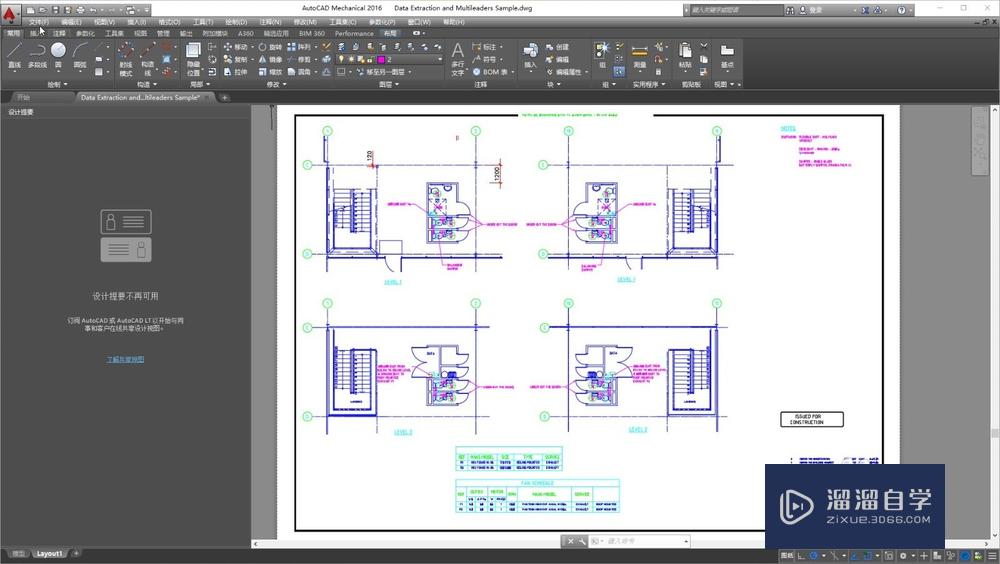
Task: Expand the Modify (修改) panel arrow
Action: [284, 85]
